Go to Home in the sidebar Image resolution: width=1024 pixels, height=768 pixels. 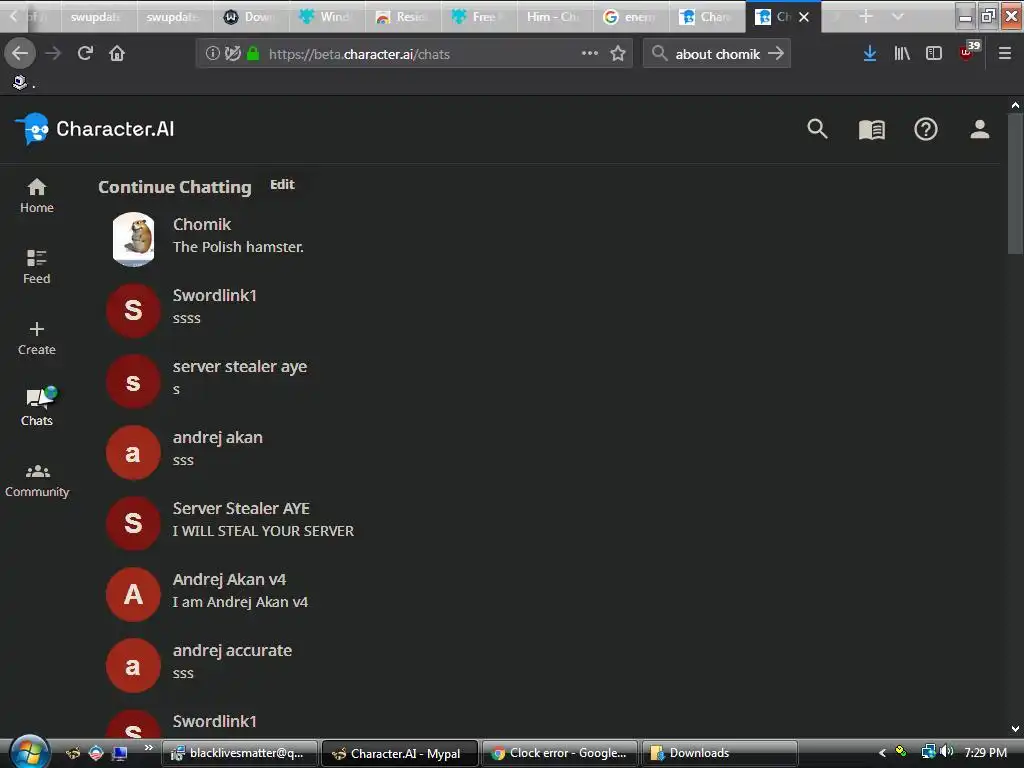coord(37,195)
